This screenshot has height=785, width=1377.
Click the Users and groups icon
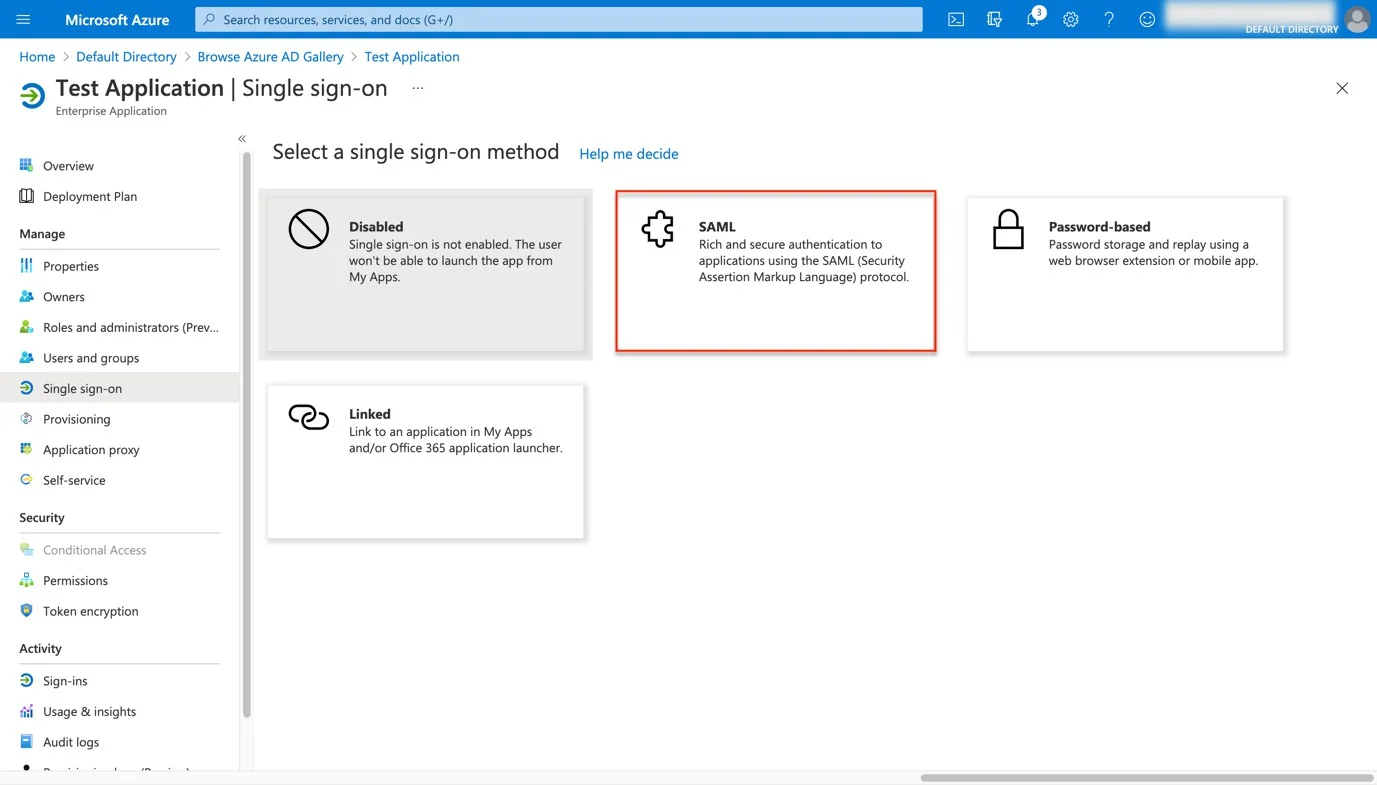click(x=27, y=357)
